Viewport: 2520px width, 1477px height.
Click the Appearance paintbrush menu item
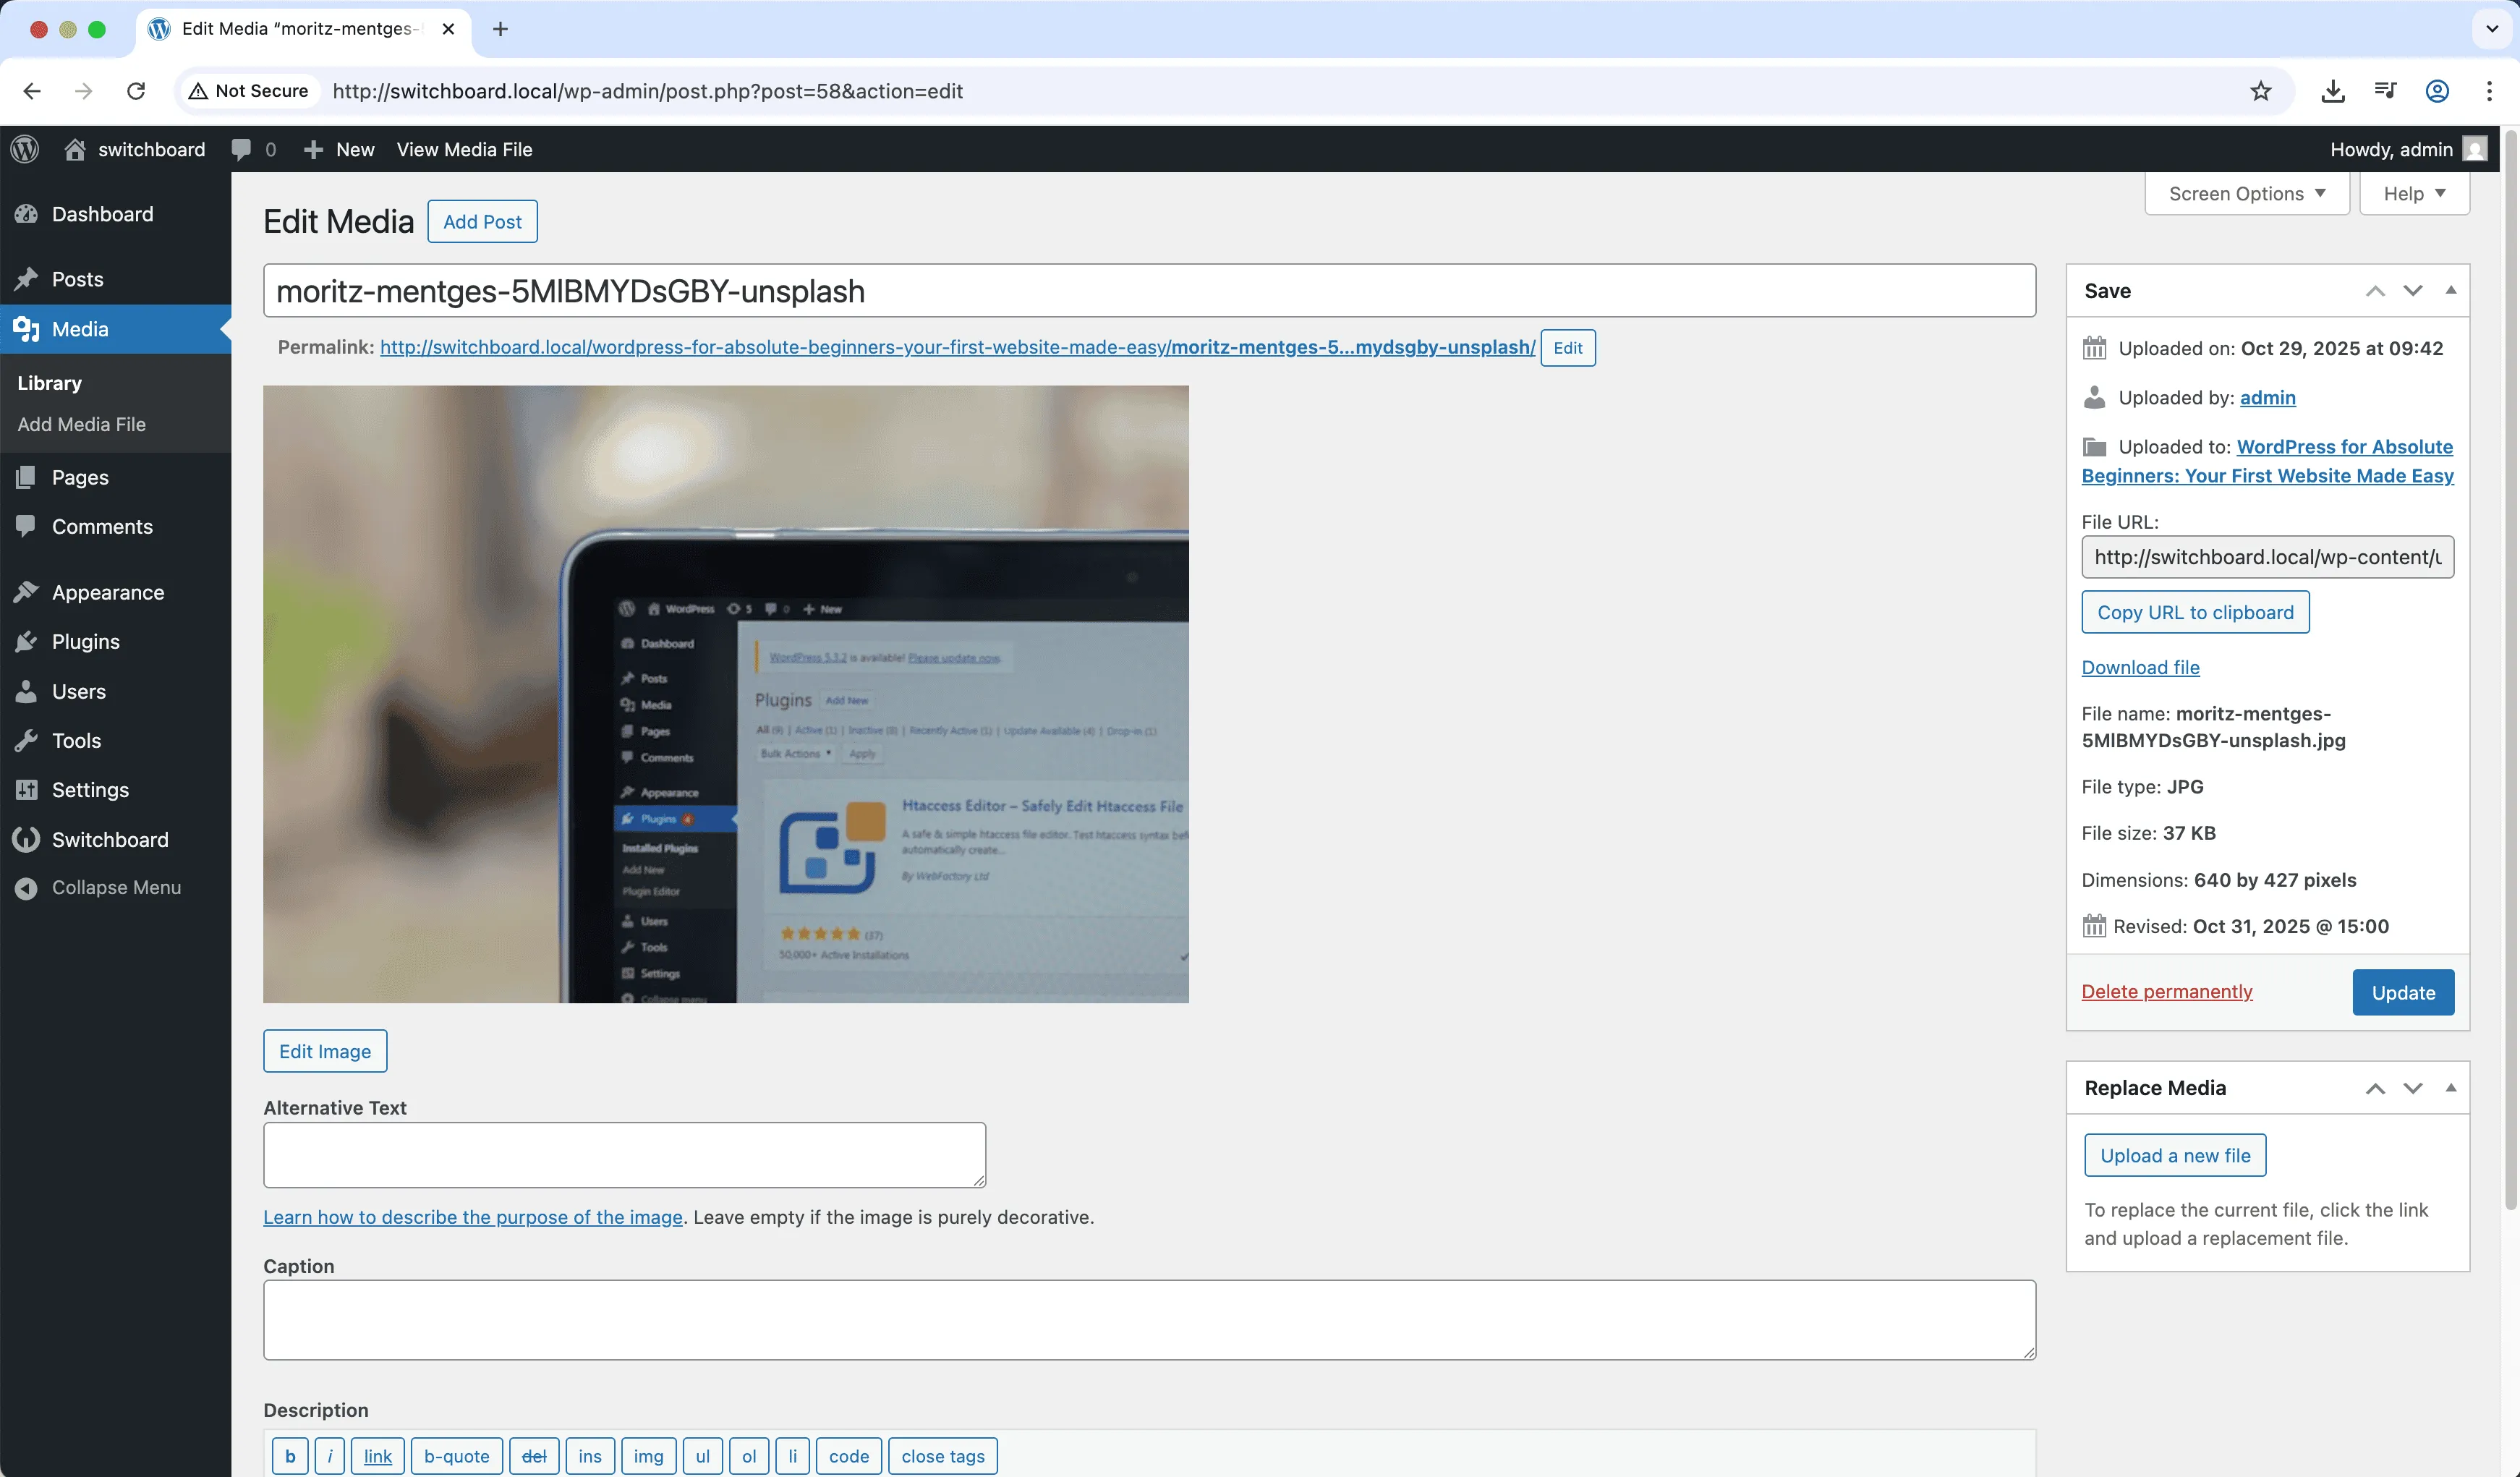(x=107, y=592)
